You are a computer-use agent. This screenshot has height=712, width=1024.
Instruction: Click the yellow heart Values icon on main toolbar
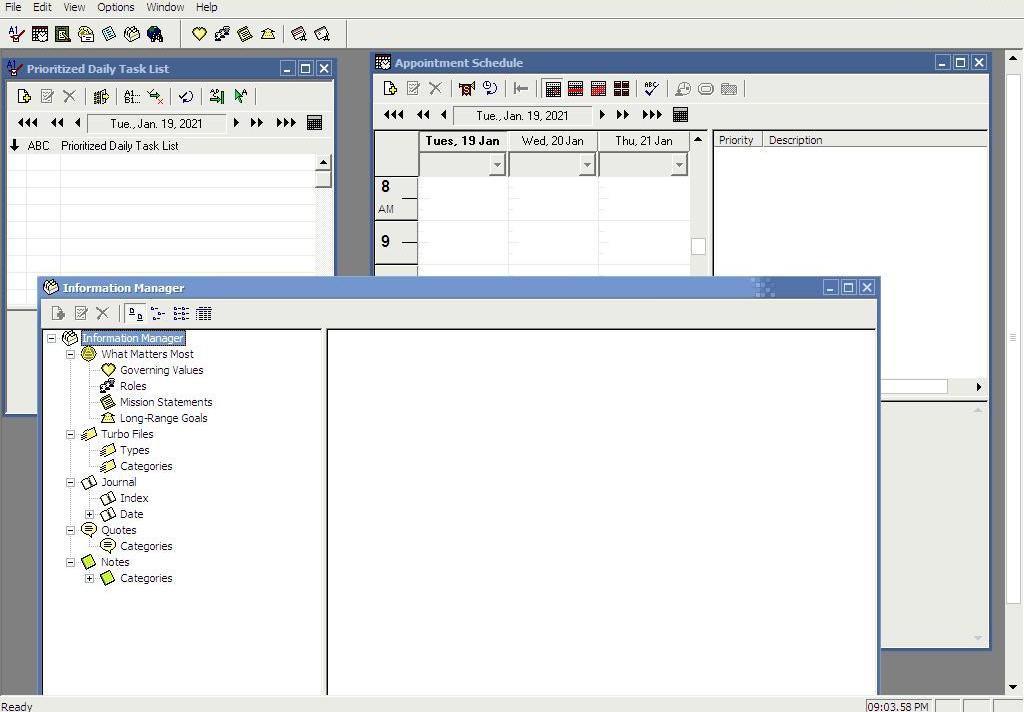(199, 34)
